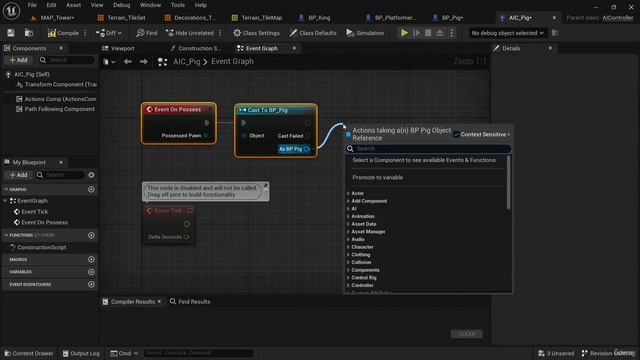This screenshot has height=360, width=640.
Task: Click the As BP Pig output pin
Action: (307, 149)
